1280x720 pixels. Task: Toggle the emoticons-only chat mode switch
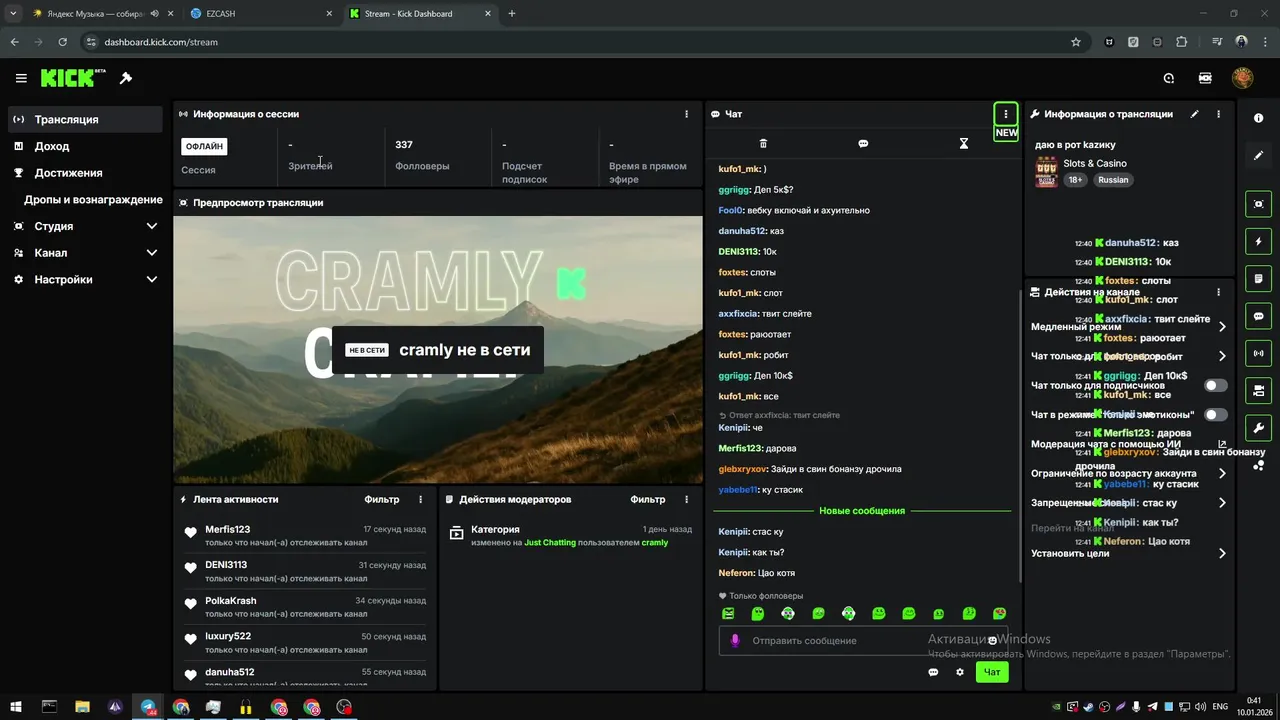[1216, 414]
